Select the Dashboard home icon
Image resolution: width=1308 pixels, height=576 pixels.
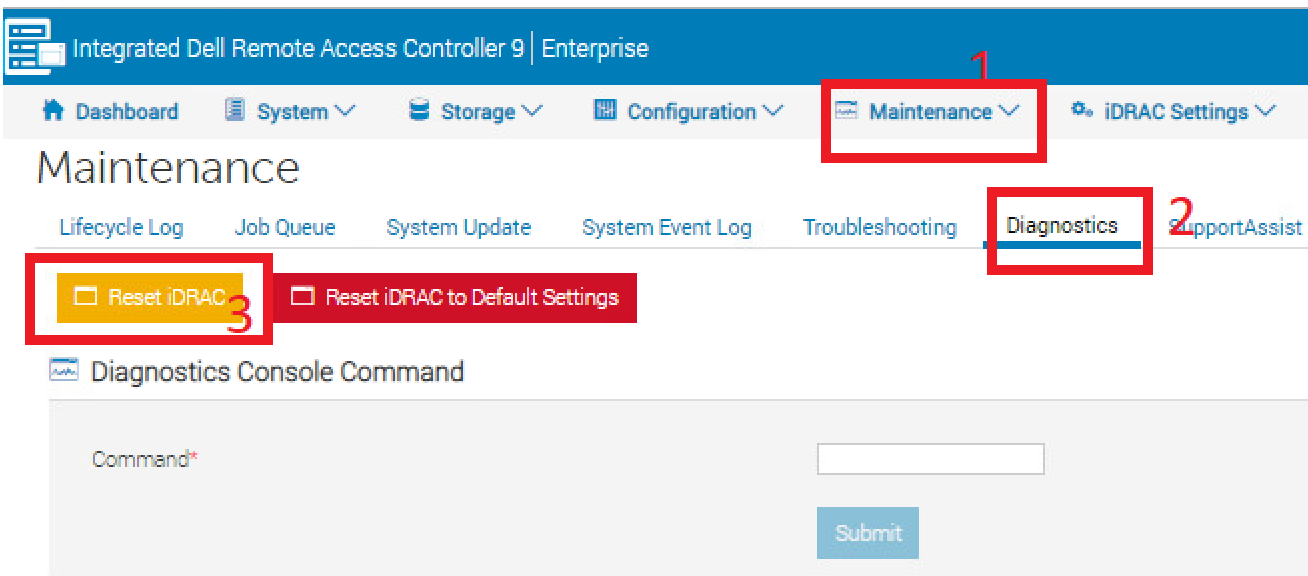(52, 111)
